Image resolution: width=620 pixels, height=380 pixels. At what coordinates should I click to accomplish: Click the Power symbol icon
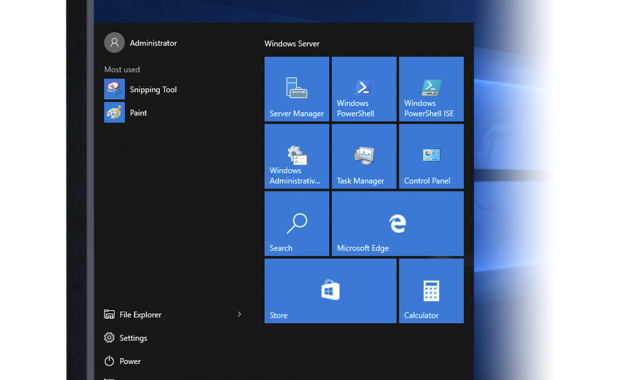[109, 361]
